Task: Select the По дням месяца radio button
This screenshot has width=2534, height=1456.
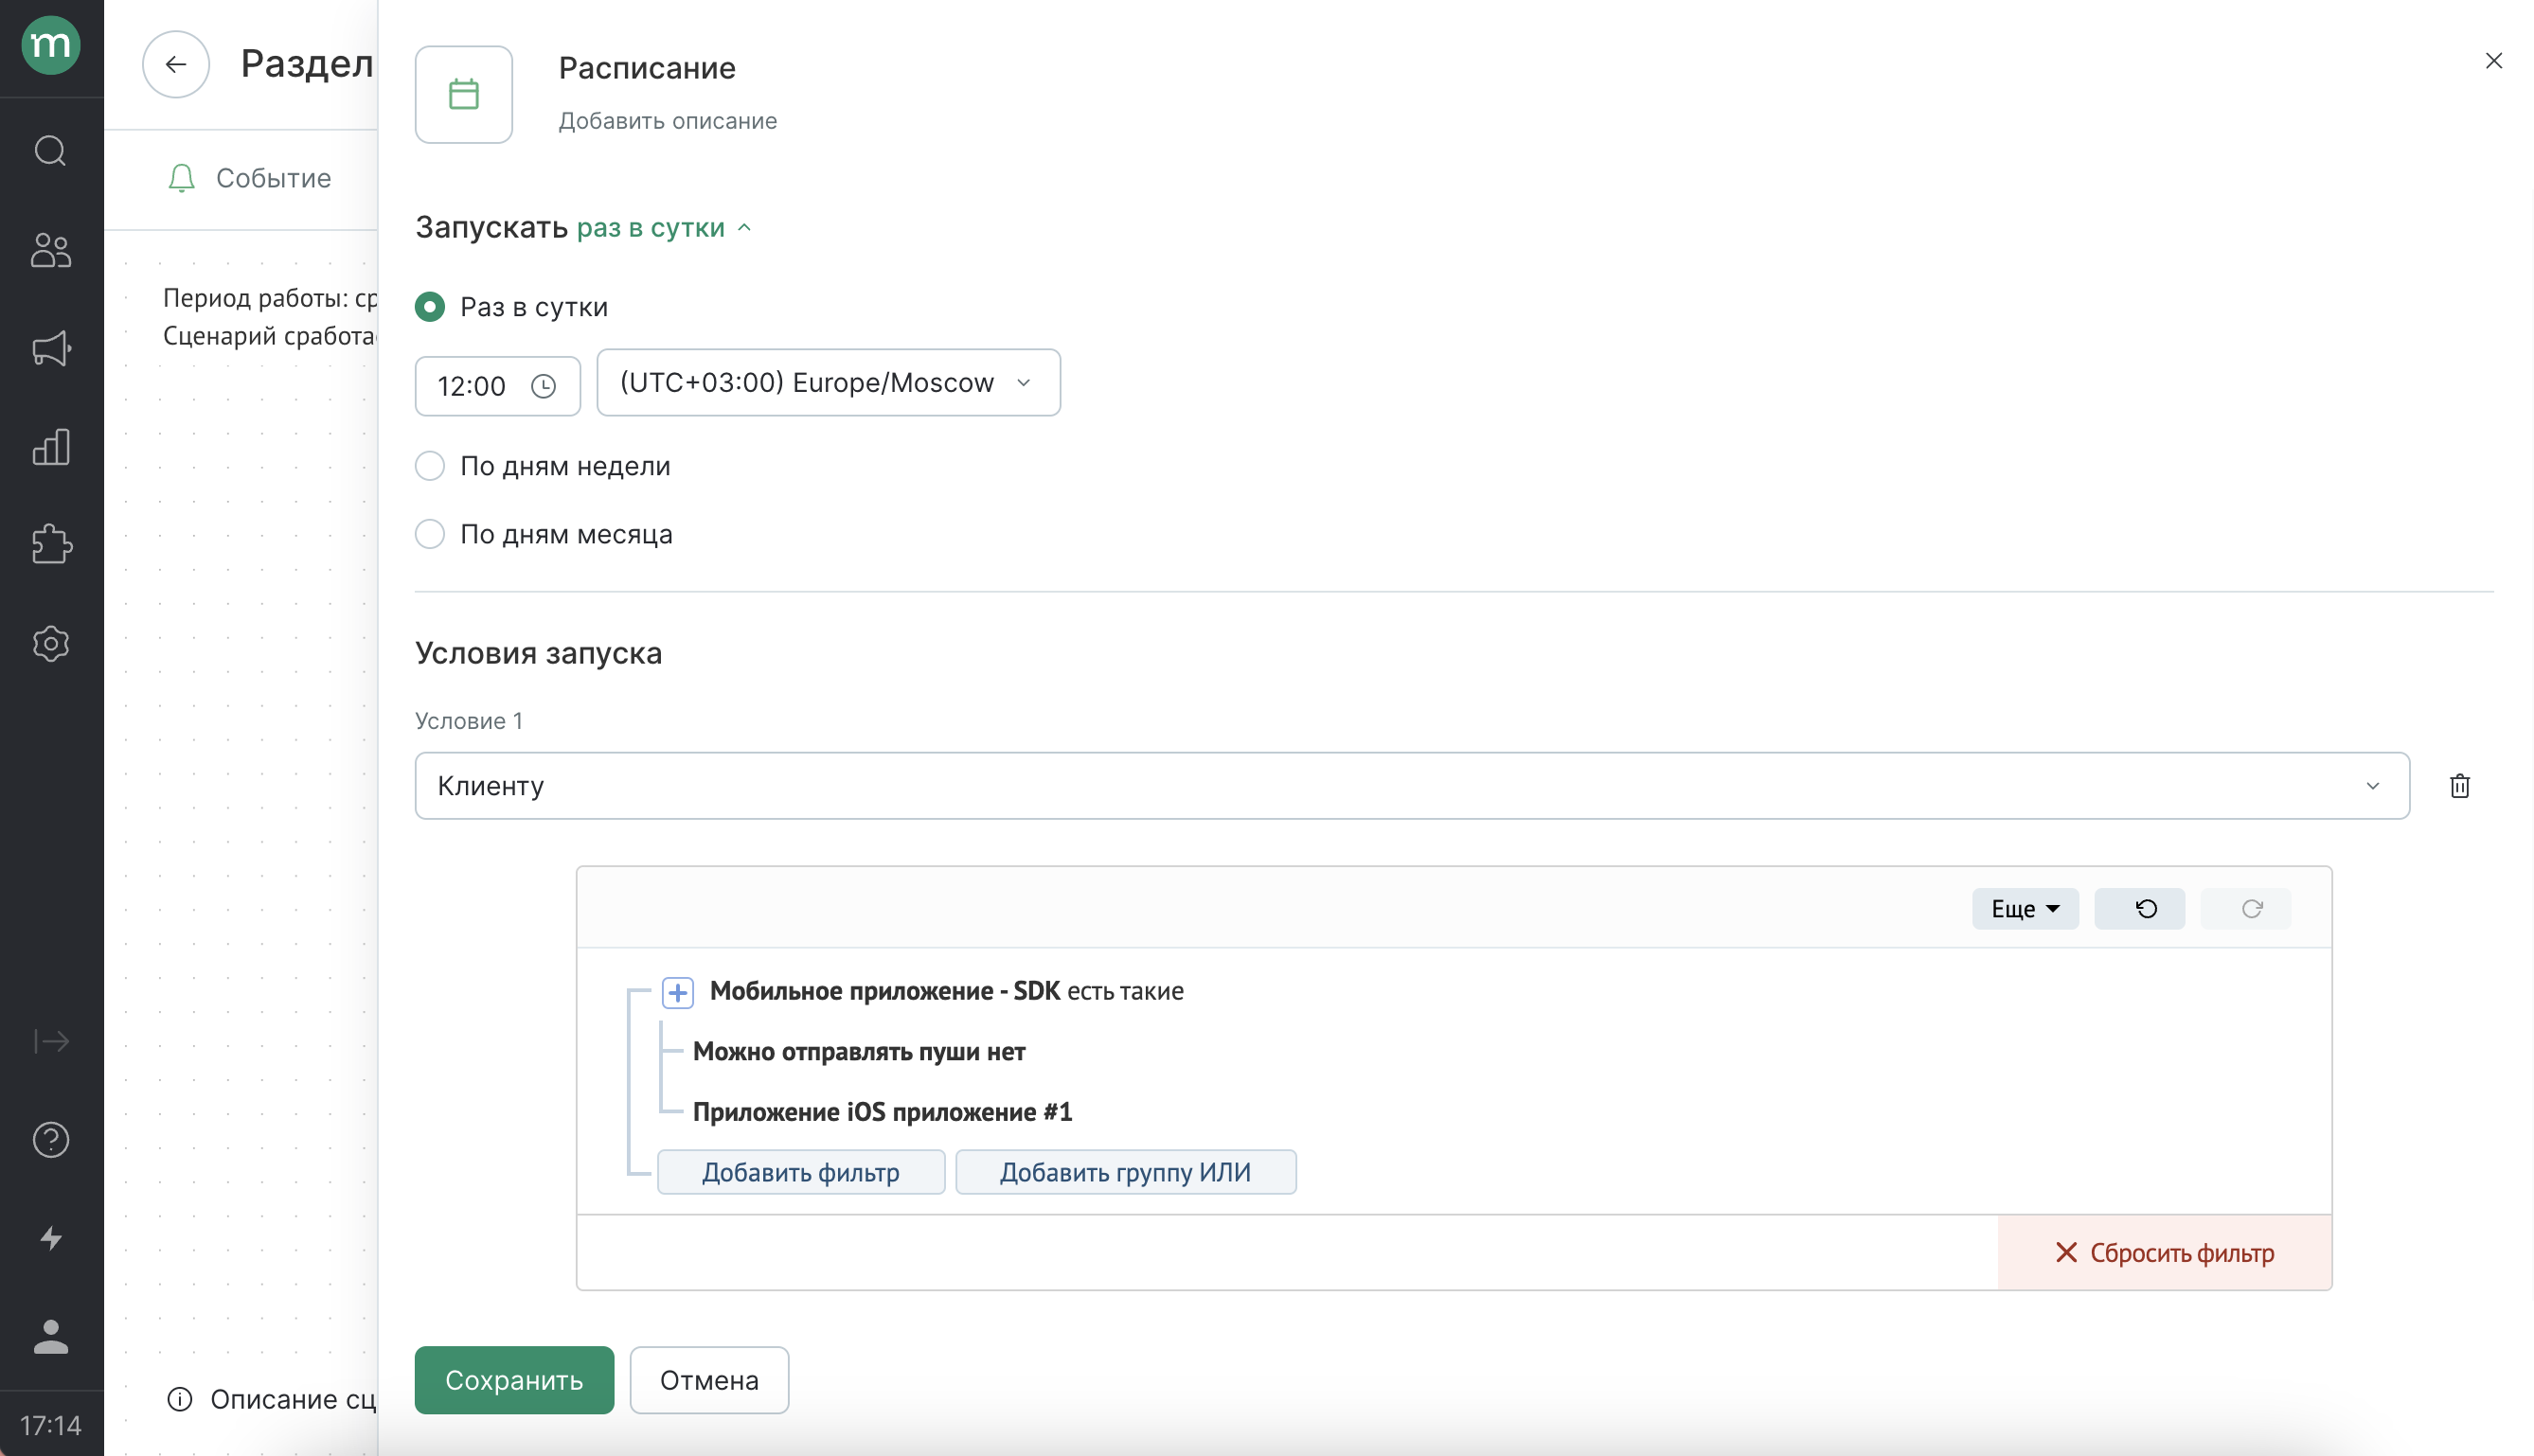Action: tap(430, 534)
